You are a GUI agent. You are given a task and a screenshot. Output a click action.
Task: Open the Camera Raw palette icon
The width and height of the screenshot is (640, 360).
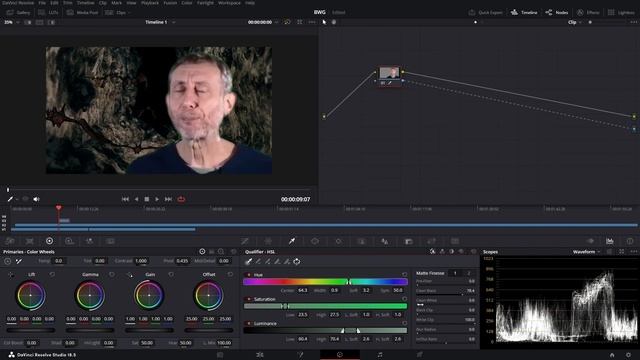[10, 241]
